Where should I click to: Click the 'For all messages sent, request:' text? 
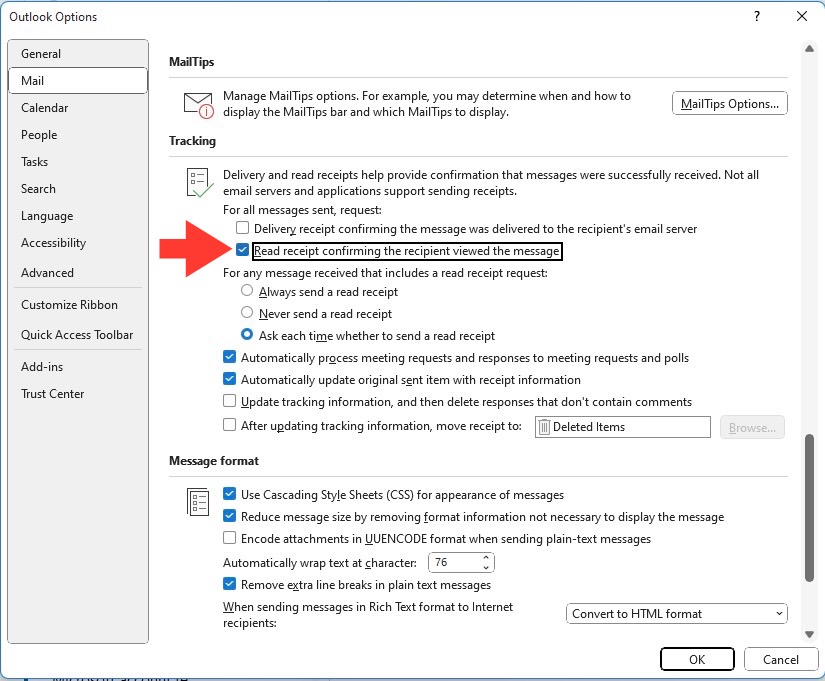point(302,210)
